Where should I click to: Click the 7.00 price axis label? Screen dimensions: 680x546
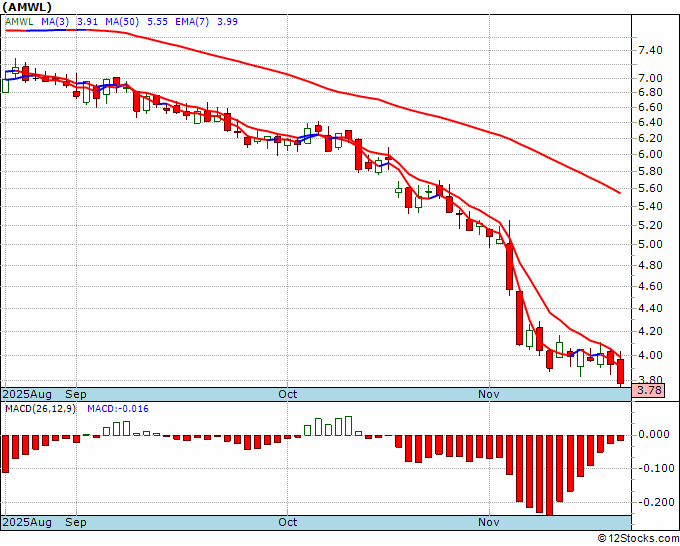coord(651,78)
